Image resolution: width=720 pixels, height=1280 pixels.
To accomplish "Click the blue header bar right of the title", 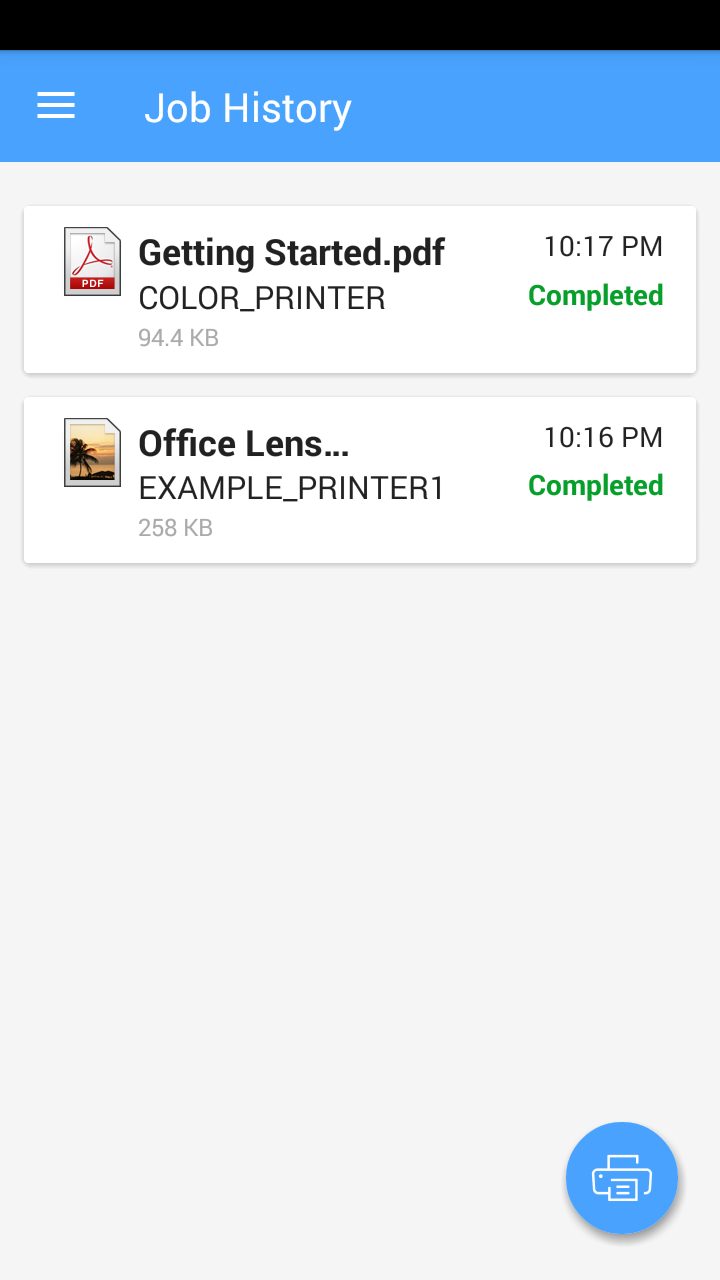I will pyautogui.click(x=540, y=106).
